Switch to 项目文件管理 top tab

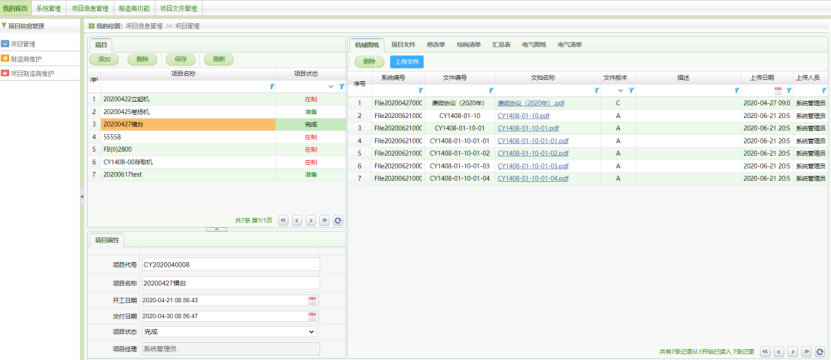point(179,8)
